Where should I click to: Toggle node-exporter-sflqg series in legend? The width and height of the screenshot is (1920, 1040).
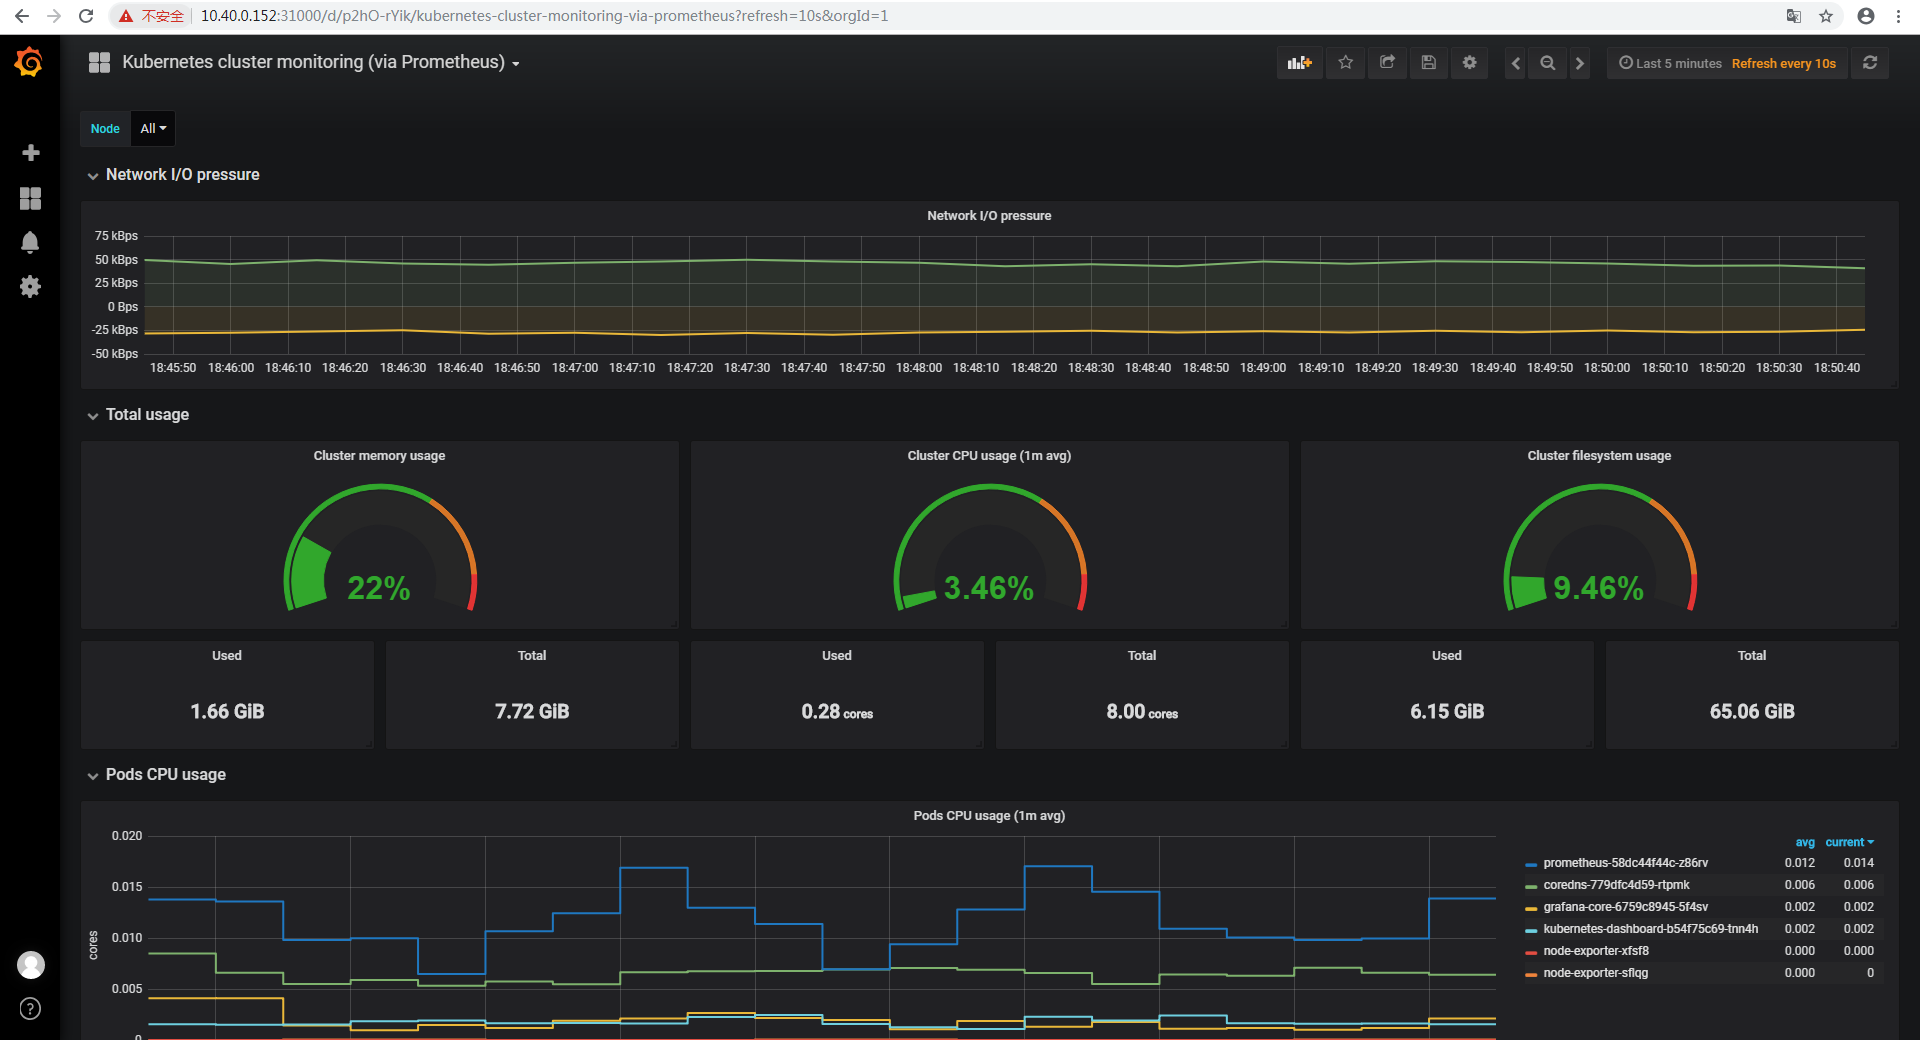tap(1596, 973)
